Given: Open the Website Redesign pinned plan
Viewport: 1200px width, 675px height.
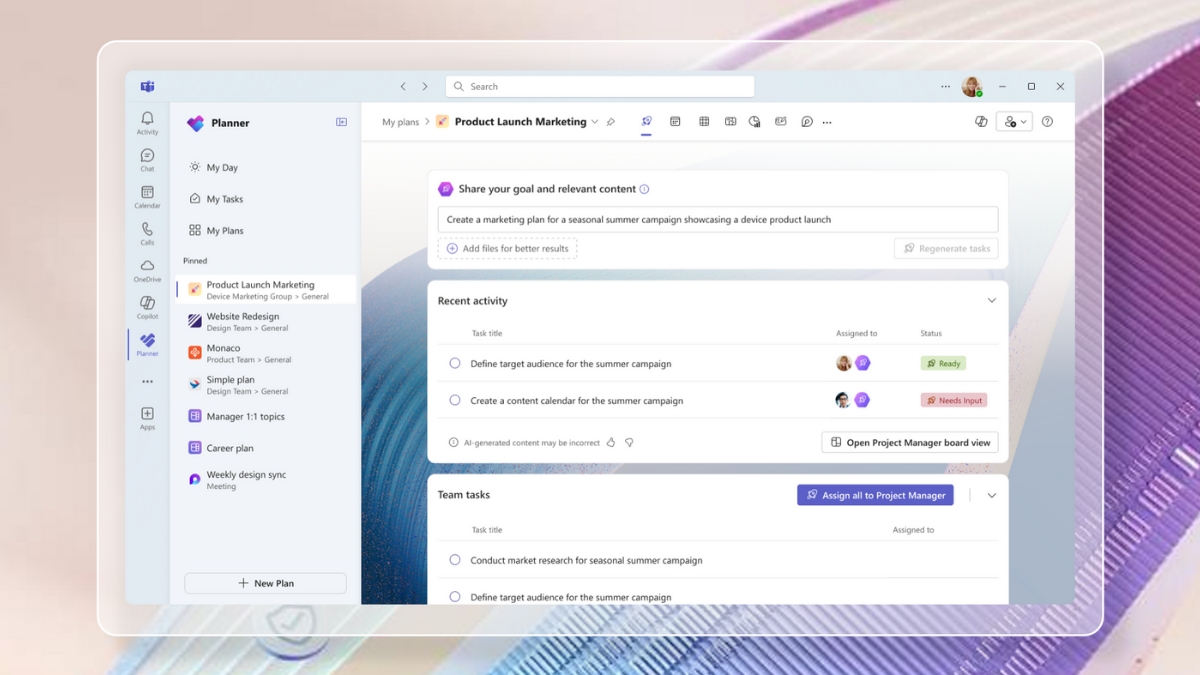Looking at the screenshot, I should pyautogui.click(x=242, y=321).
